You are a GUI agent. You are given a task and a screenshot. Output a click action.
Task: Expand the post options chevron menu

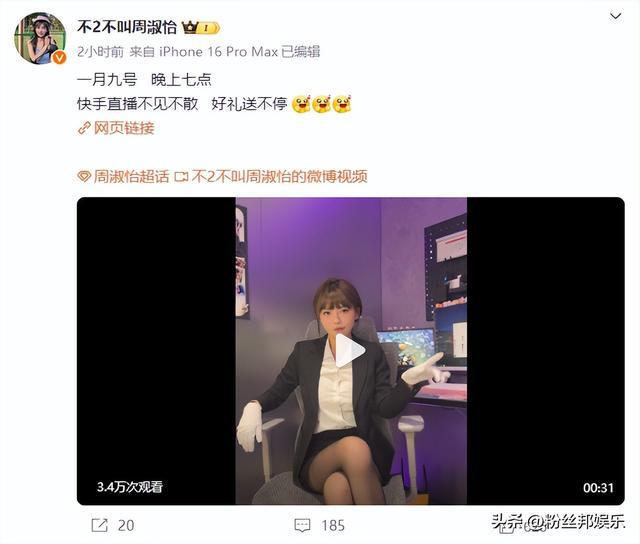(616, 16)
